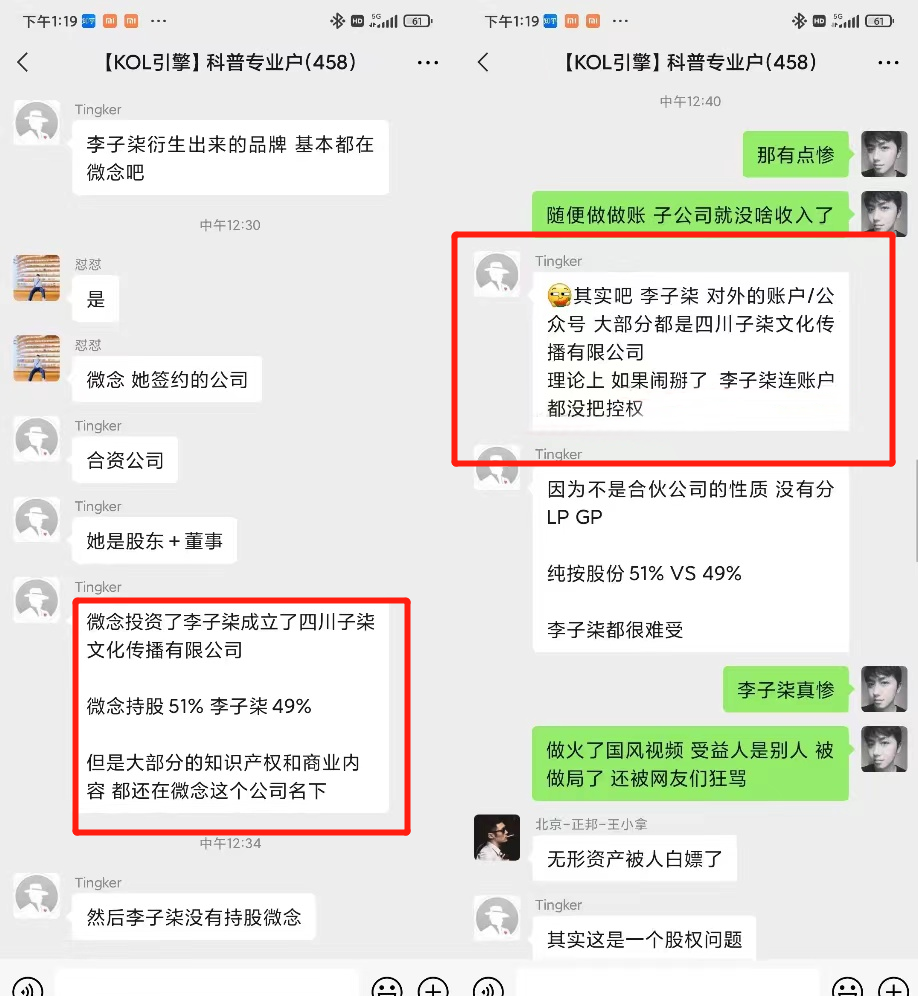Tap the avatar of 北京-正邦-王小拿
The width and height of the screenshot is (920, 996).
497,838
